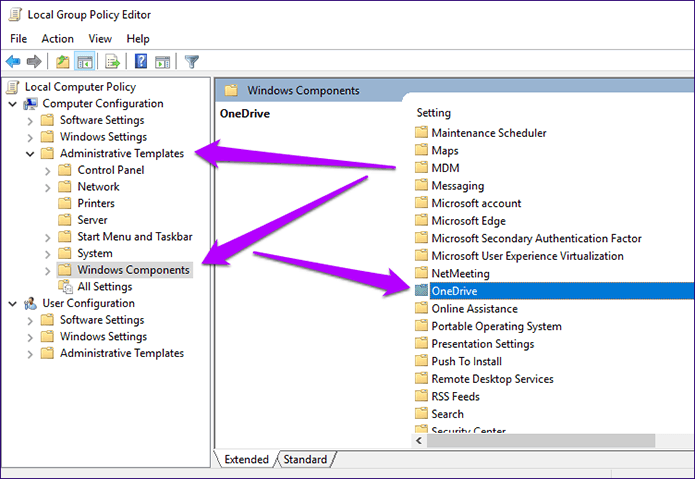The width and height of the screenshot is (695, 479).
Task: Click the Up one level folder icon
Action: point(62,61)
